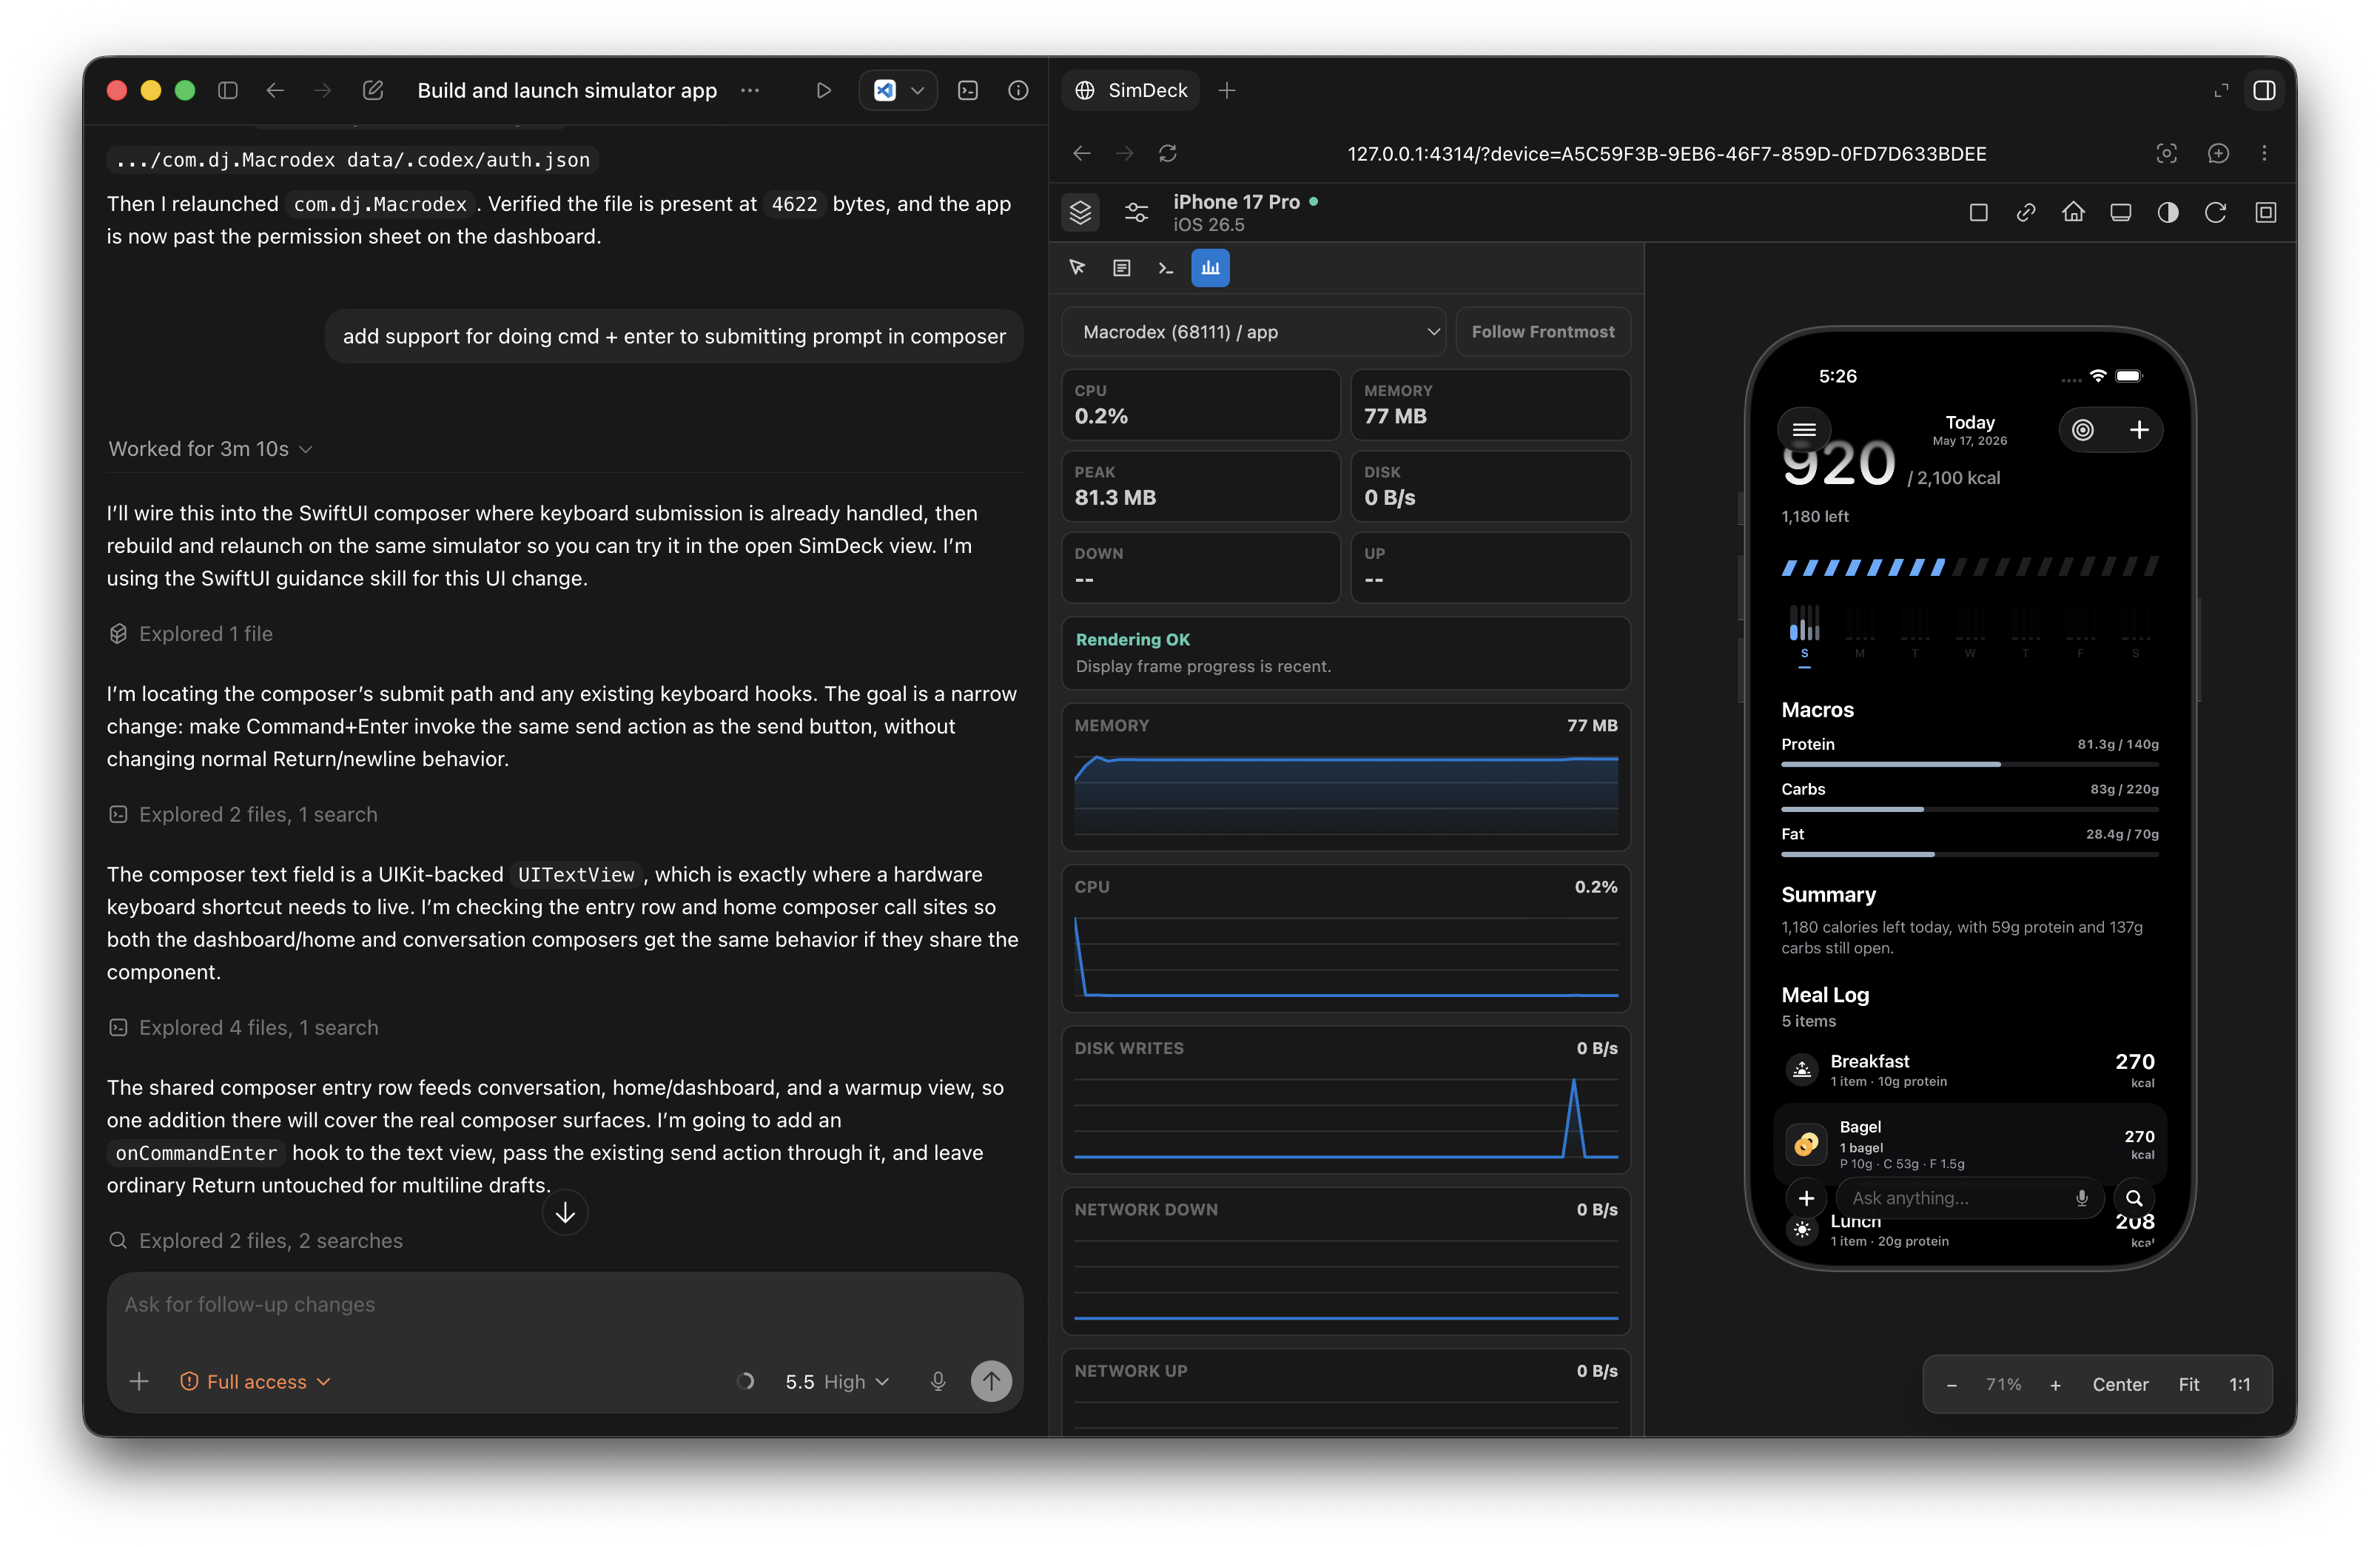Toggle the right side panel icon
This screenshot has width=2380, height=1547.
2265,90
